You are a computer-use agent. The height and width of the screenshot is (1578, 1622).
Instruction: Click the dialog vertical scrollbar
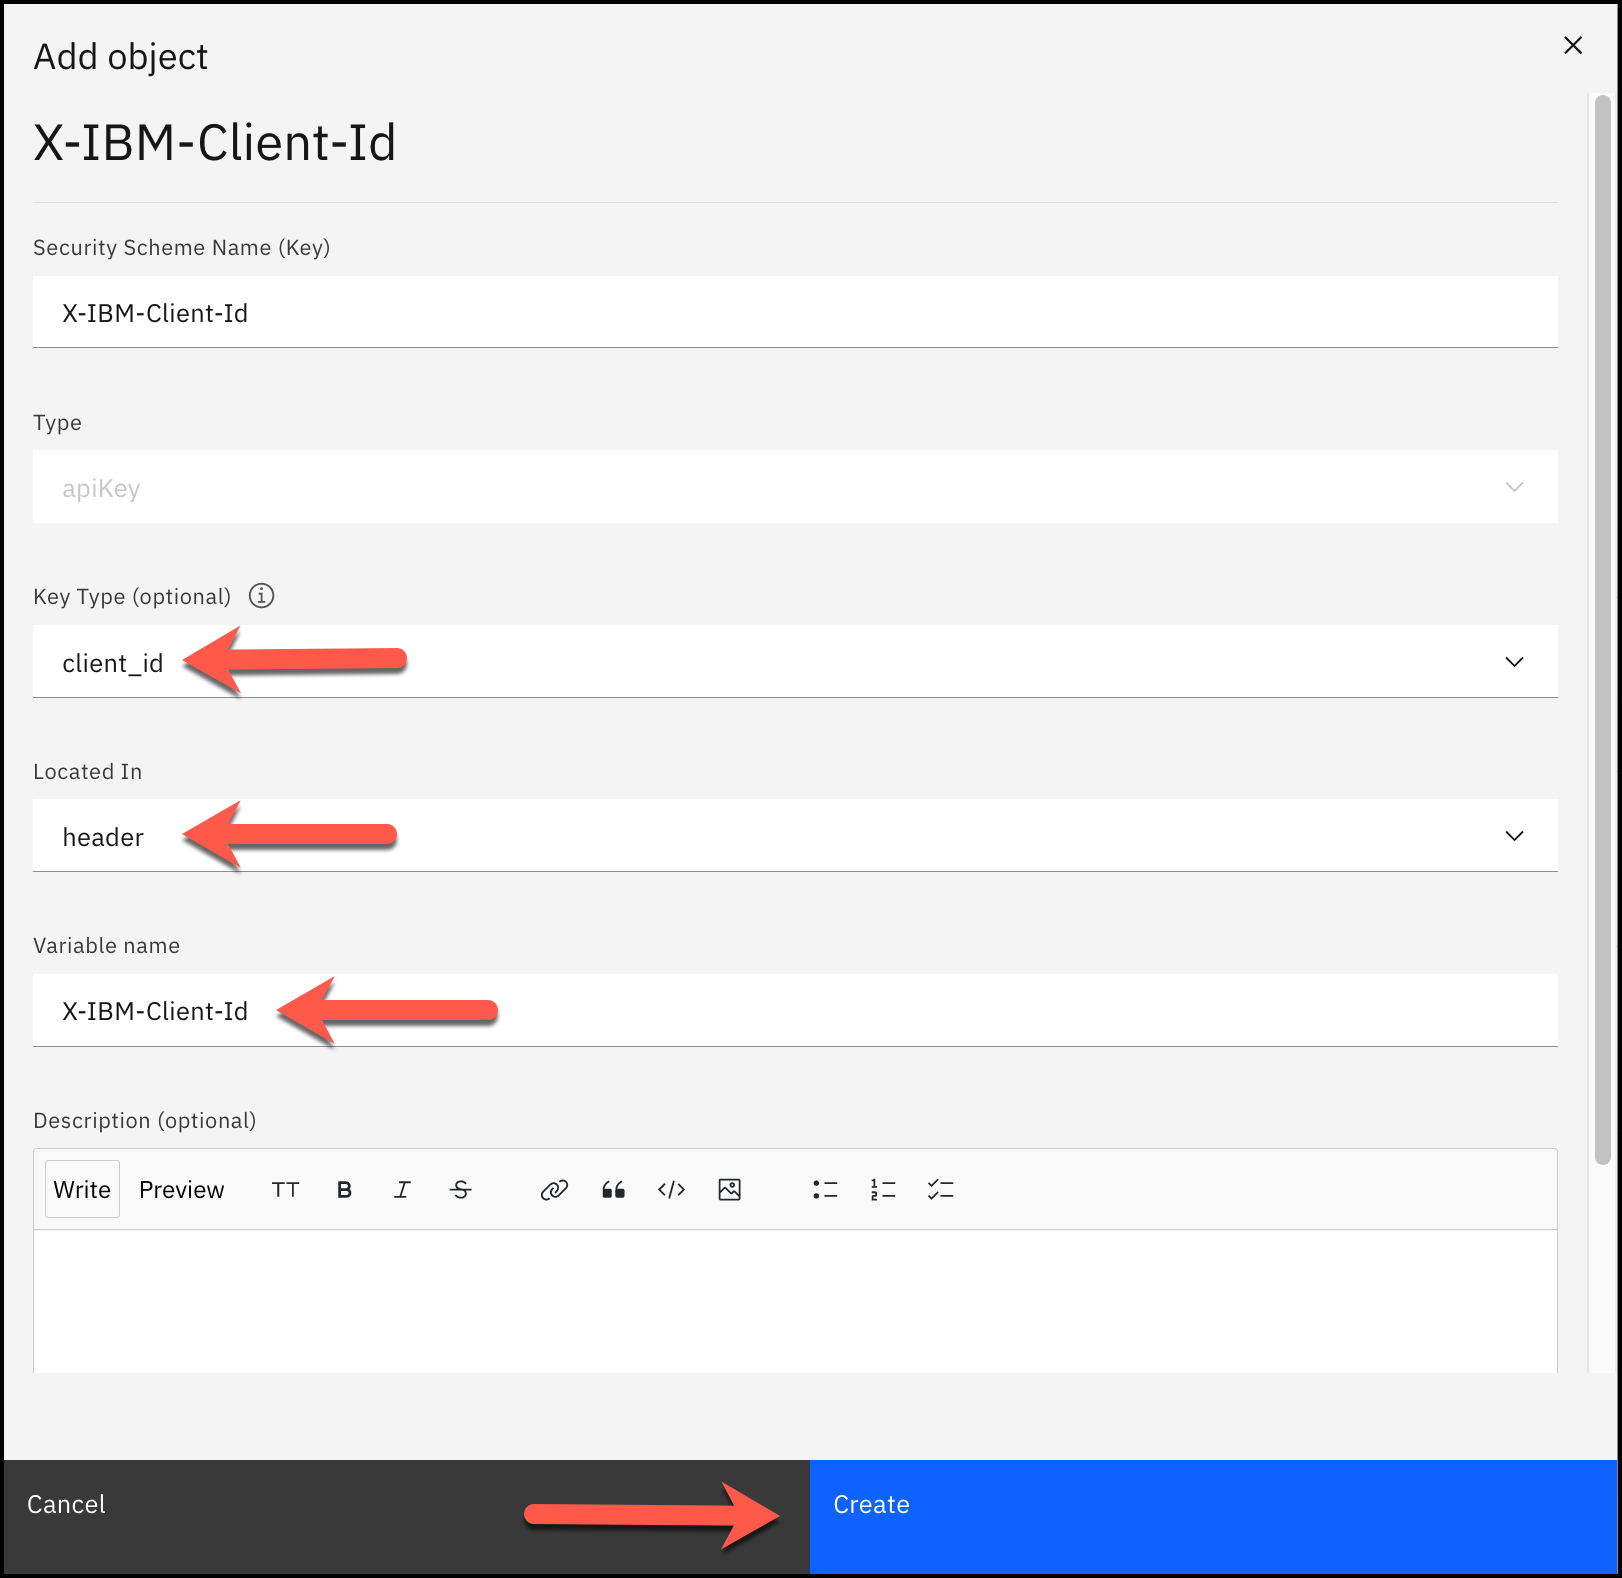click(1603, 630)
